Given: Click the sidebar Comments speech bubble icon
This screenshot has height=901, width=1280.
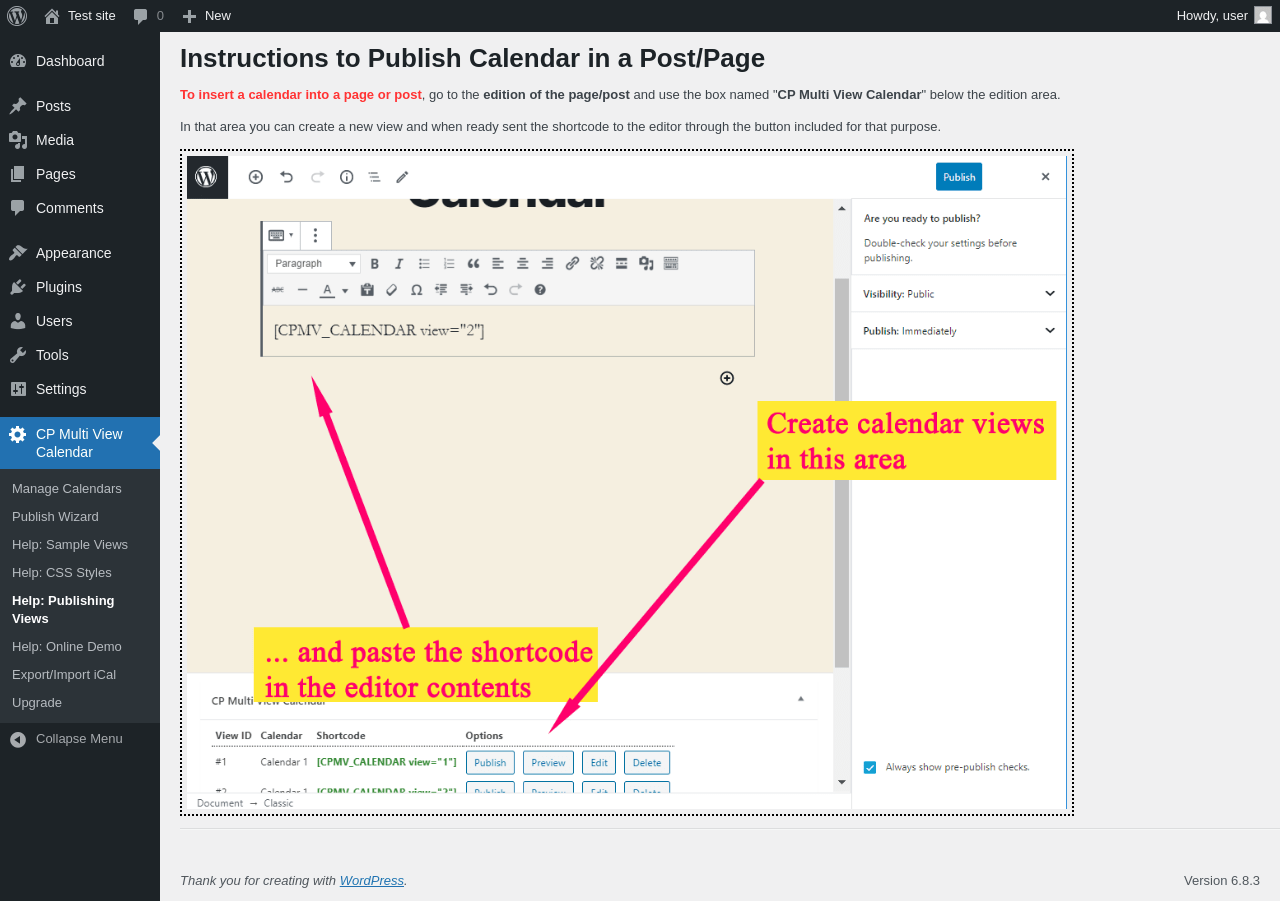Looking at the screenshot, I should pos(18,208).
